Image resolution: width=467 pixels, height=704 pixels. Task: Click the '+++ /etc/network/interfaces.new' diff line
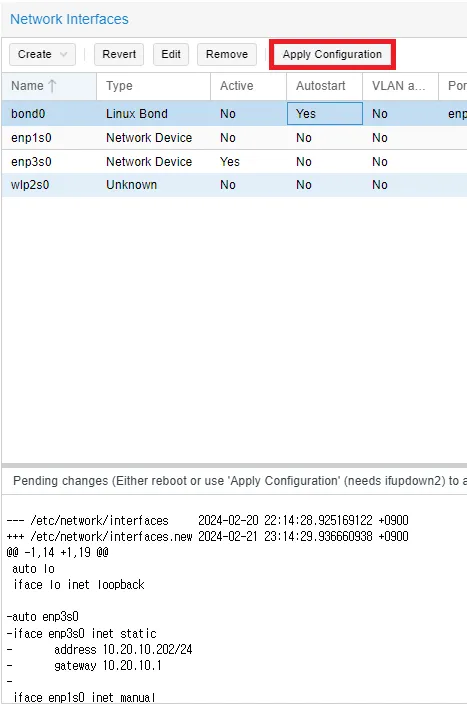(207, 537)
